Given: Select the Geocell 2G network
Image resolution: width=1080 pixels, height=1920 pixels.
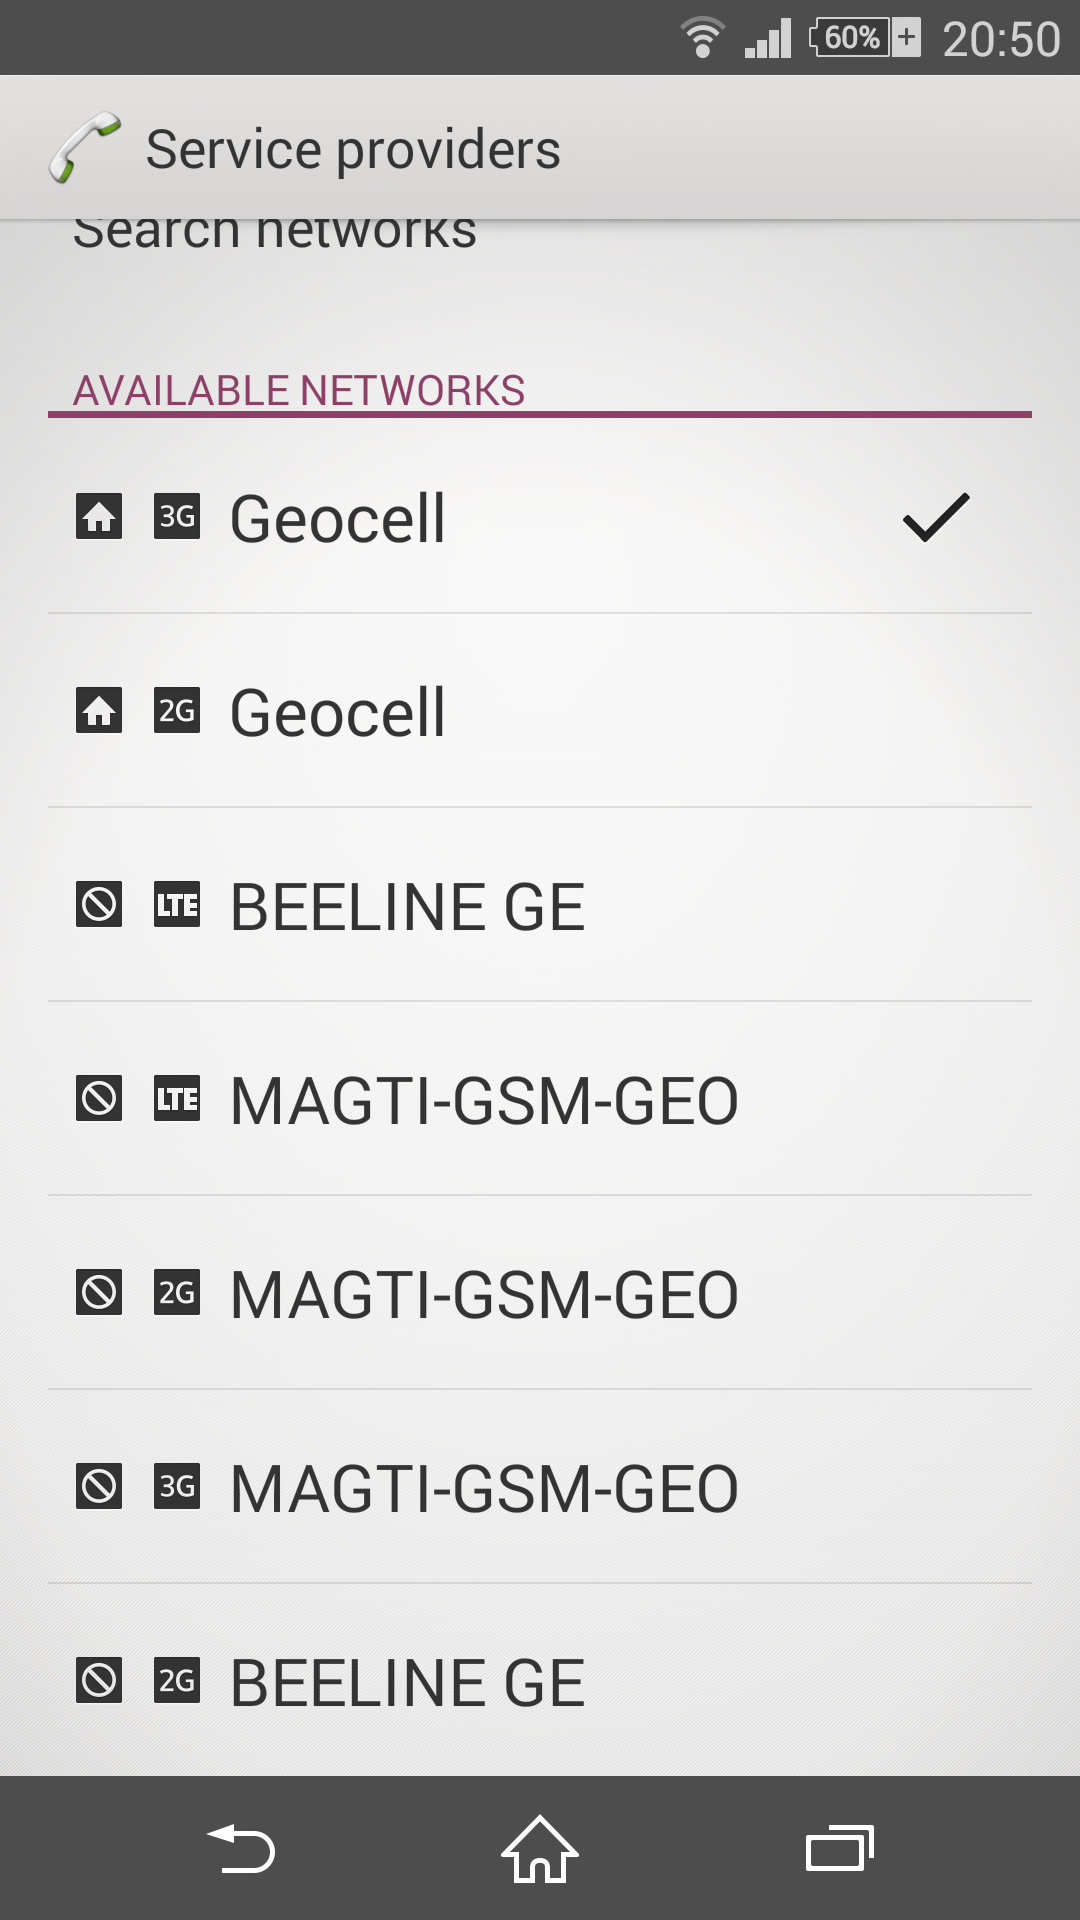Looking at the screenshot, I should point(540,712).
